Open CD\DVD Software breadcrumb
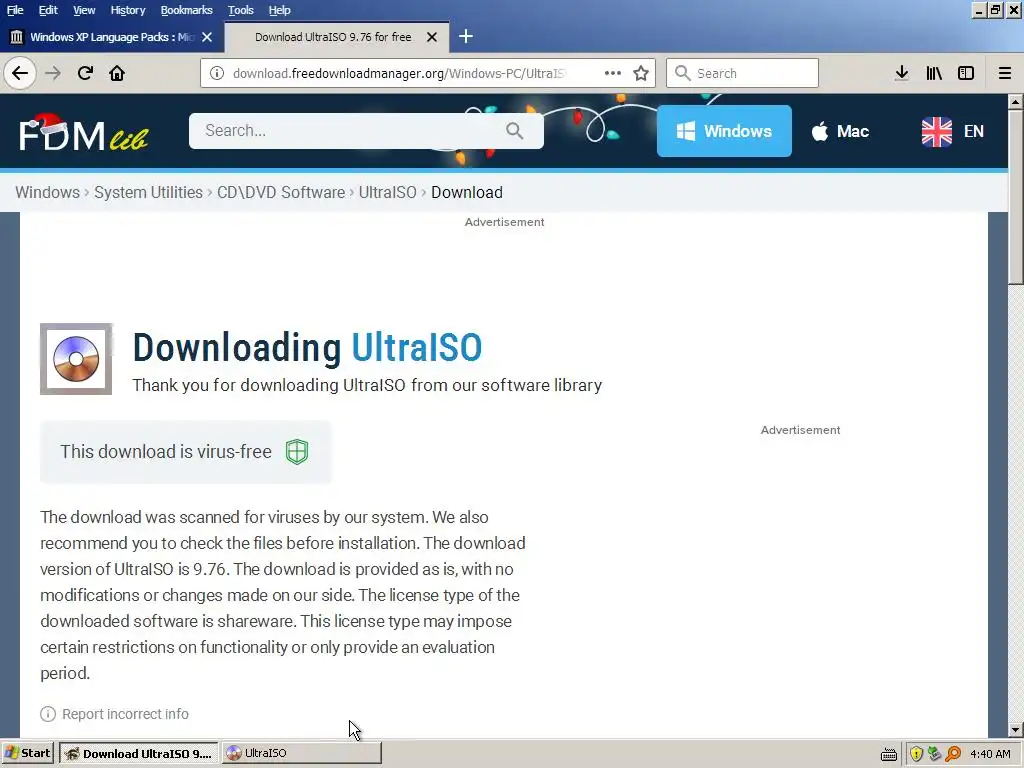The width and height of the screenshot is (1024, 768). click(x=281, y=192)
